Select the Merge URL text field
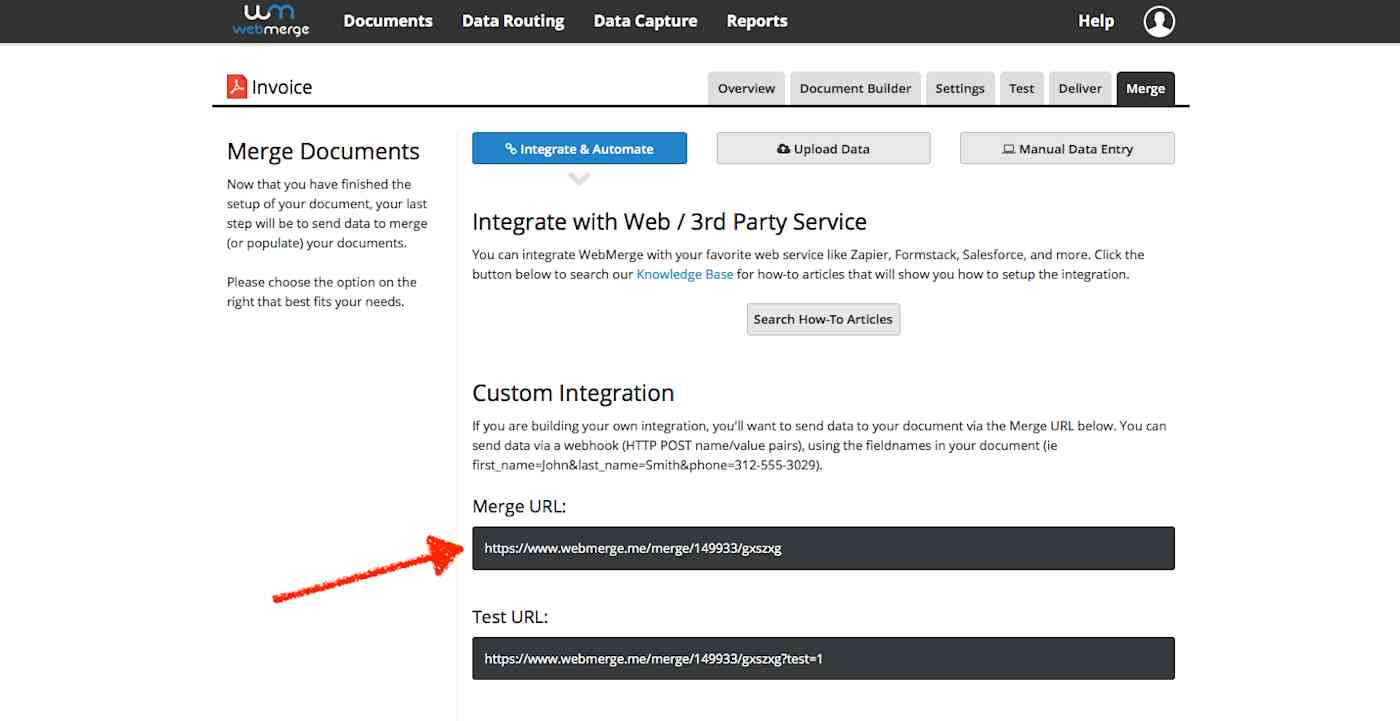Image resolution: width=1400 pixels, height=721 pixels. [x=823, y=548]
